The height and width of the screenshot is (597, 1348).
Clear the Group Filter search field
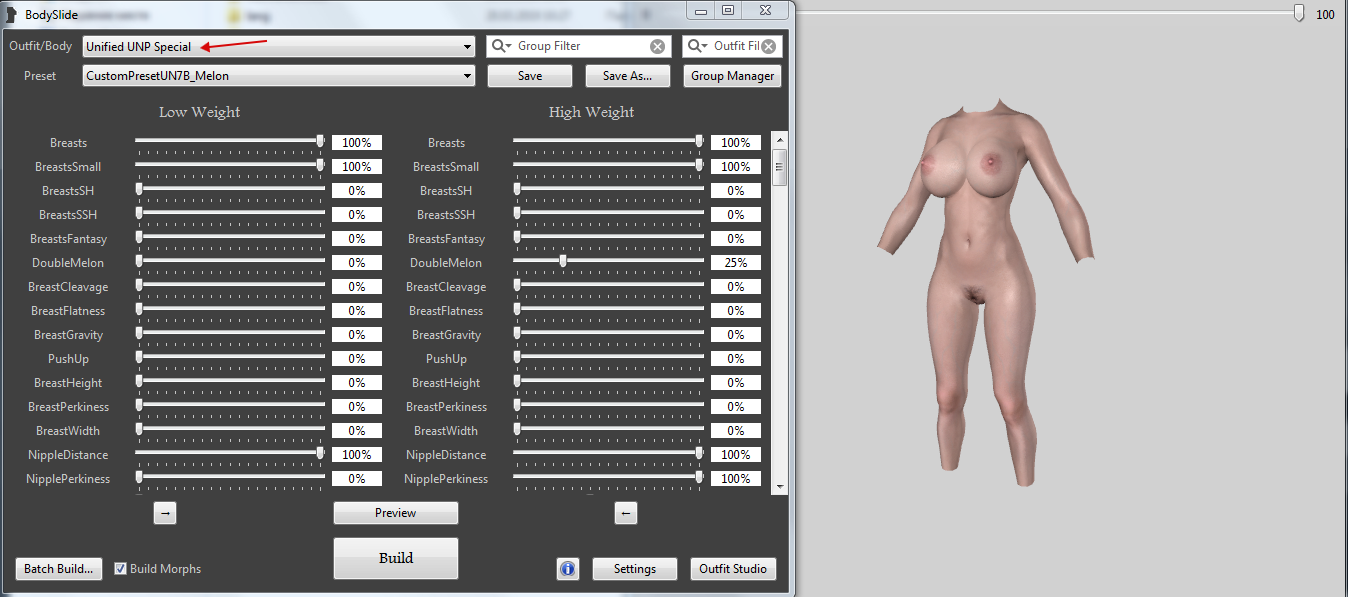coord(657,46)
